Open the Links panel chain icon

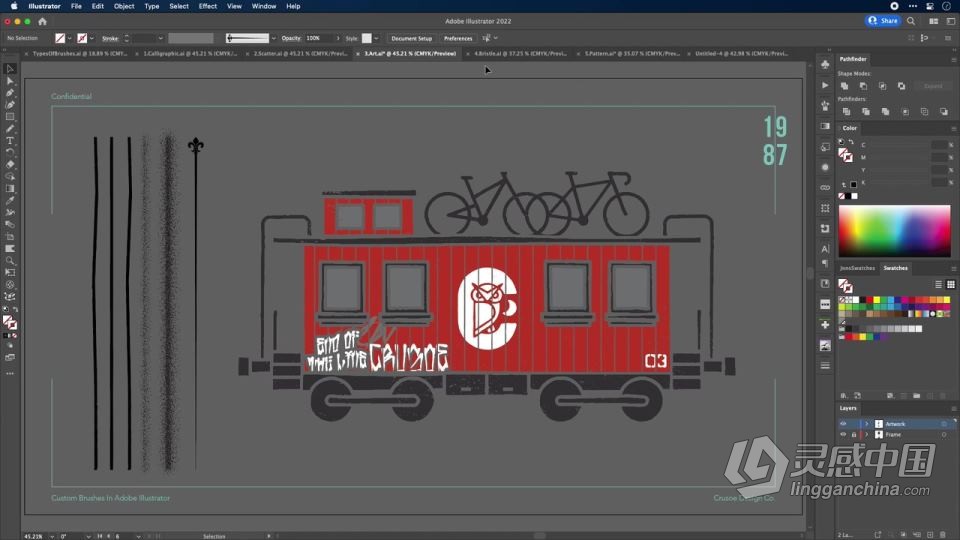(x=825, y=187)
